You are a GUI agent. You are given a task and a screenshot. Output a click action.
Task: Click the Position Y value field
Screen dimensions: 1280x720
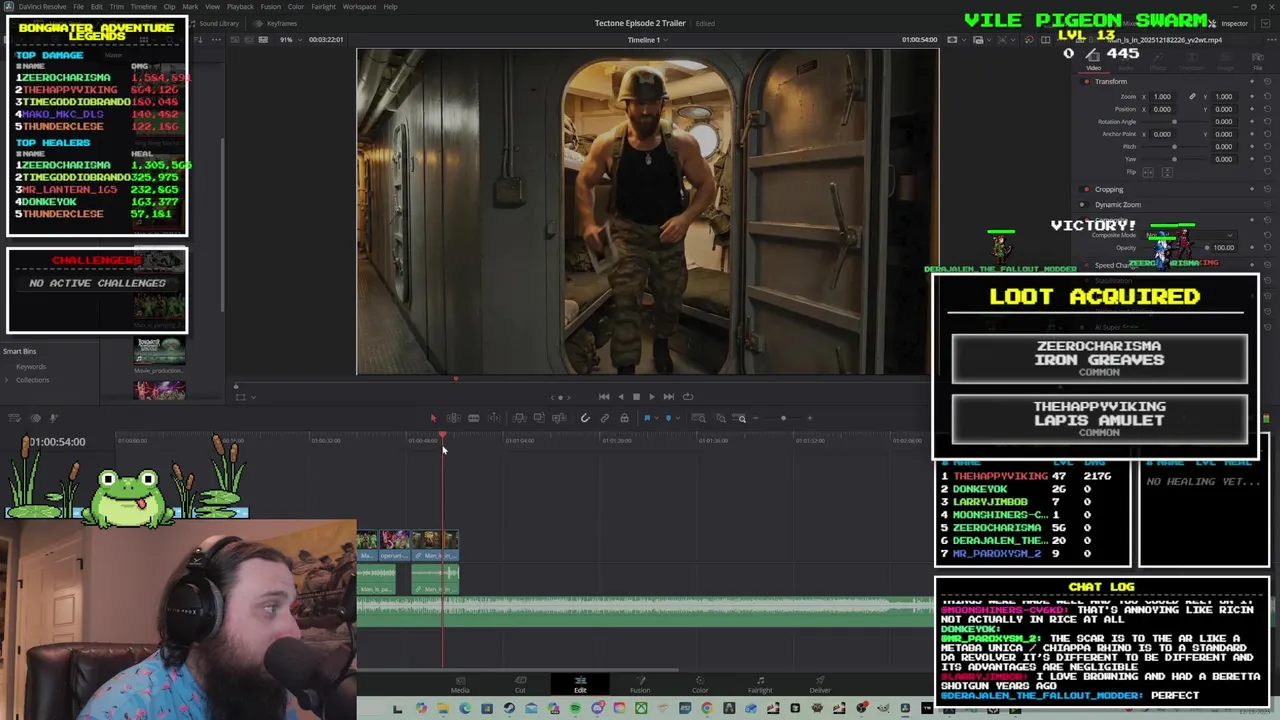tap(1224, 109)
